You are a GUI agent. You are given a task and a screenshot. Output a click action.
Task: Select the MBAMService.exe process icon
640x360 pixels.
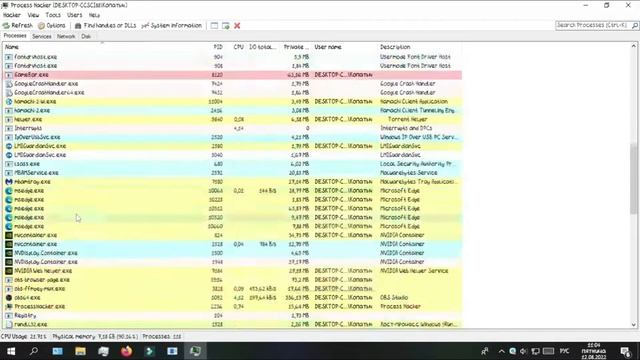pyautogui.click(x=9, y=173)
